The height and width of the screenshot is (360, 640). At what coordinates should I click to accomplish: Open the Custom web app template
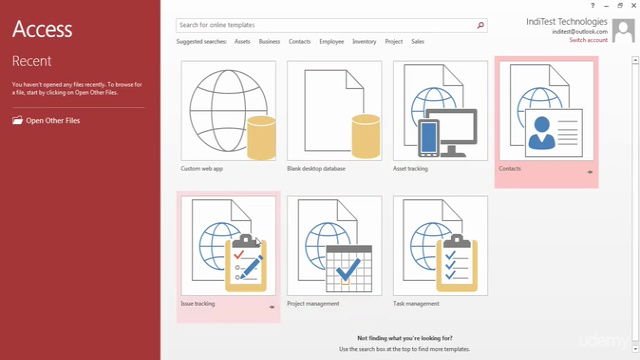228,111
